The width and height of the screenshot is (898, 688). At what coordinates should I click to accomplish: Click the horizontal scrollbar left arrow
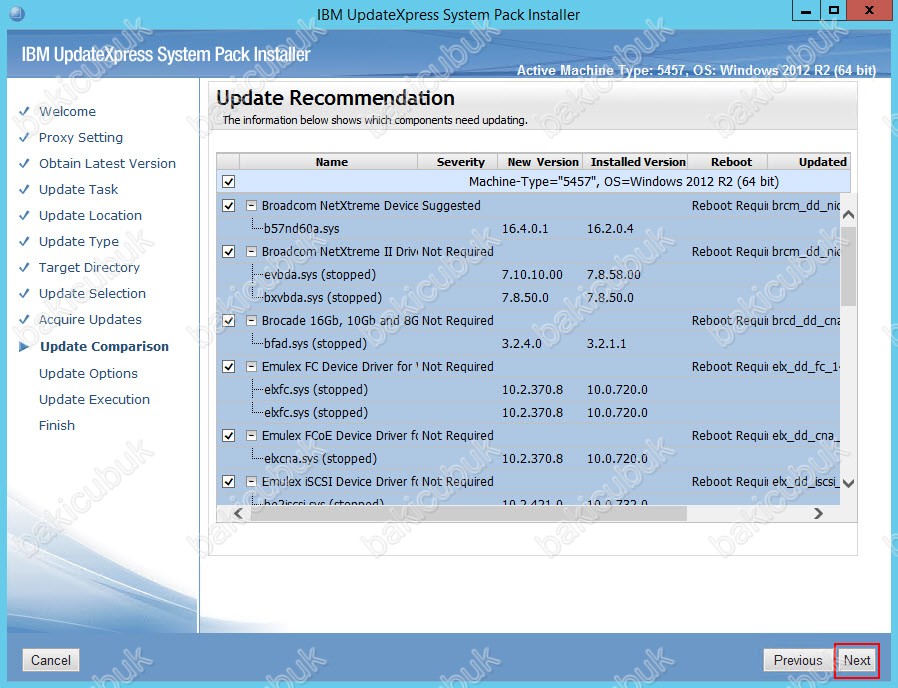239,513
